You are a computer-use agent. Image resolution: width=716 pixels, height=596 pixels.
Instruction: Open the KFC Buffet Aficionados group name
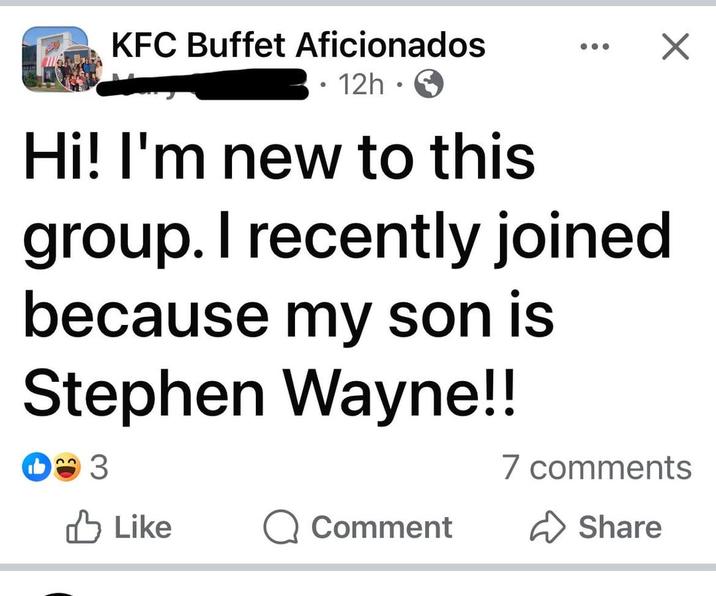pos(298,45)
